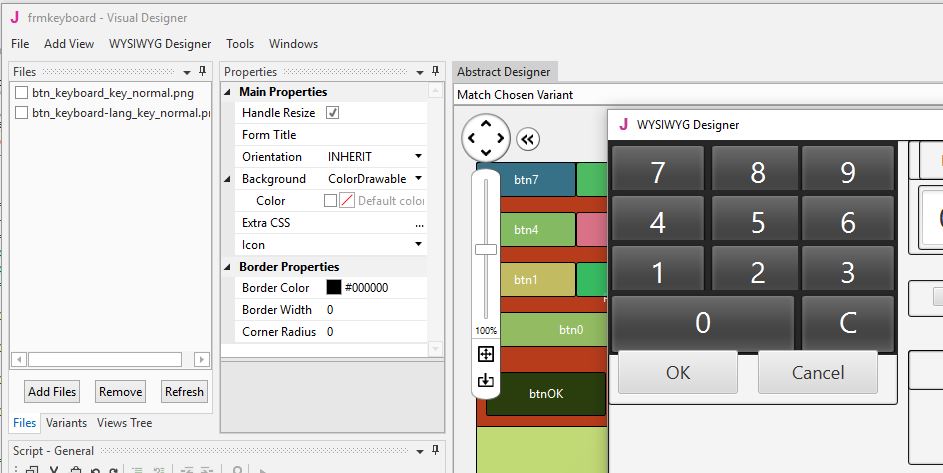Click Cancel in WYSIWYG Designer
Image resolution: width=943 pixels, height=473 pixels.
pos(818,373)
